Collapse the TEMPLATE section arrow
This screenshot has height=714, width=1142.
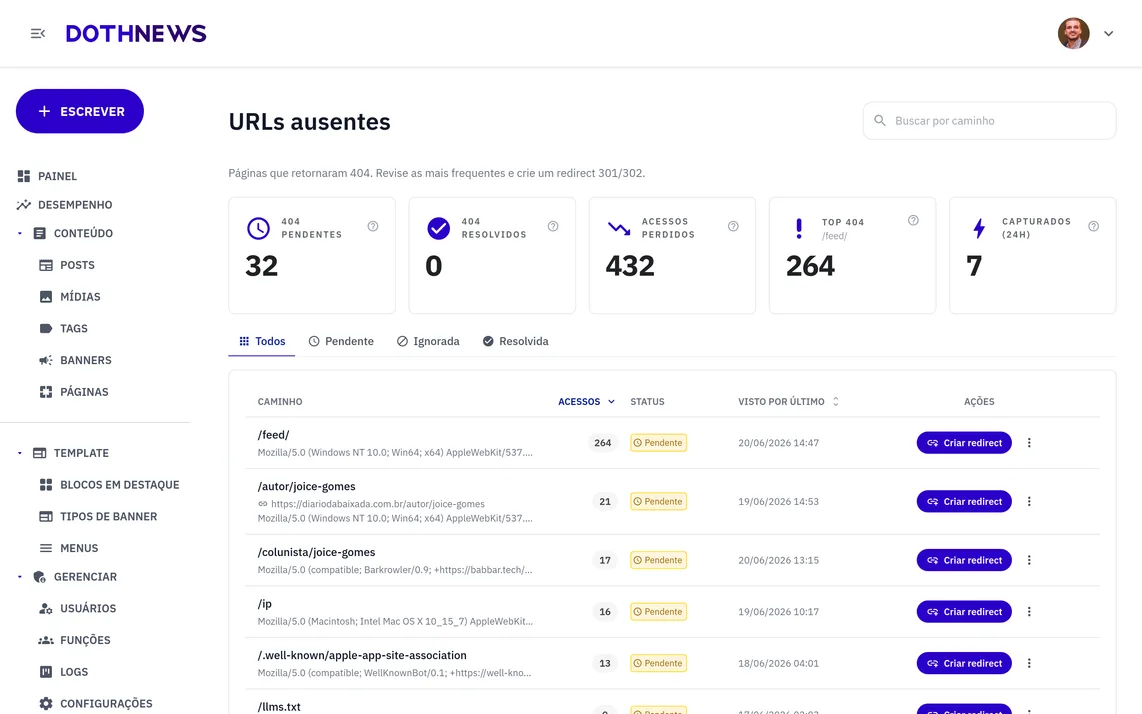(20, 453)
